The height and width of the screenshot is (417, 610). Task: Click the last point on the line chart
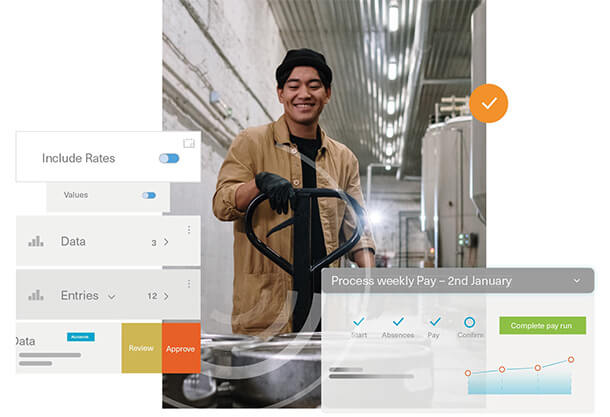(571, 359)
